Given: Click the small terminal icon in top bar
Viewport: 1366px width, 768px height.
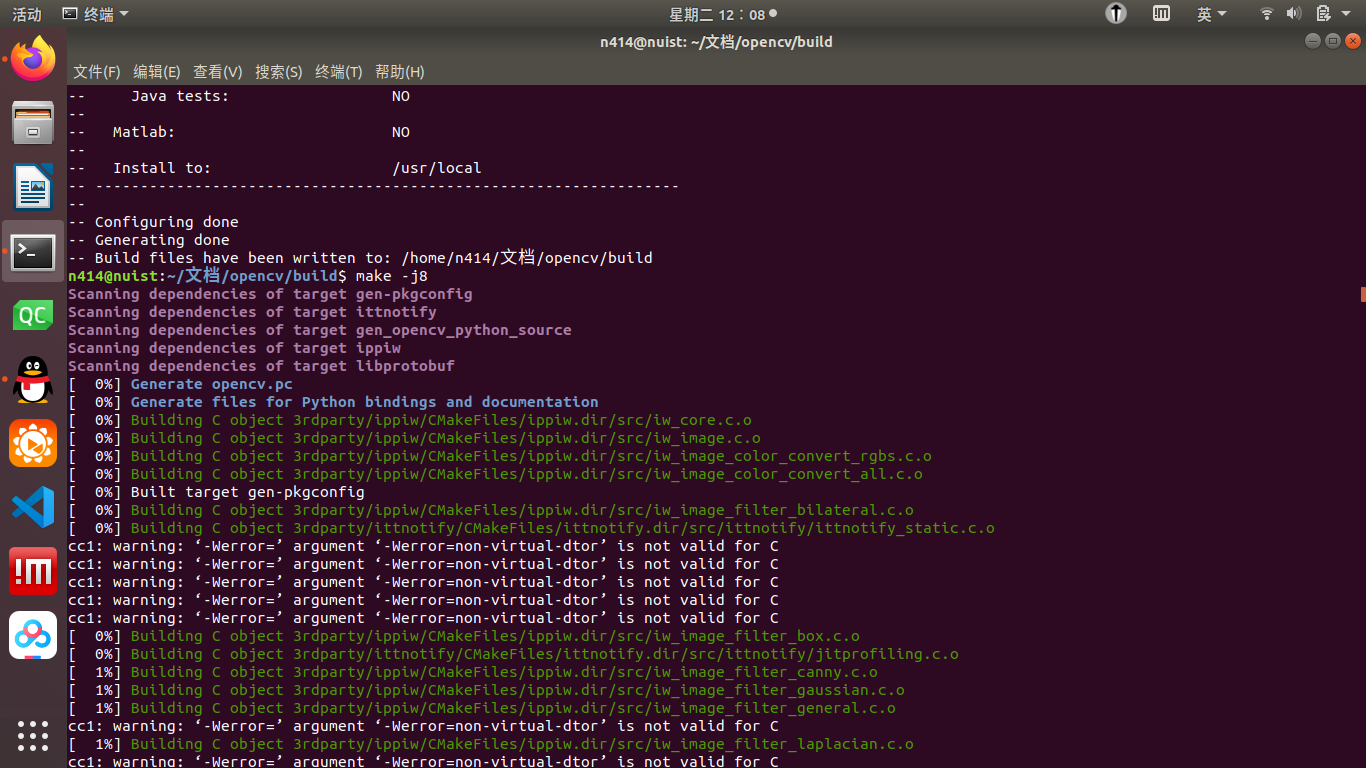Looking at the screenshot, I should 69,14.
